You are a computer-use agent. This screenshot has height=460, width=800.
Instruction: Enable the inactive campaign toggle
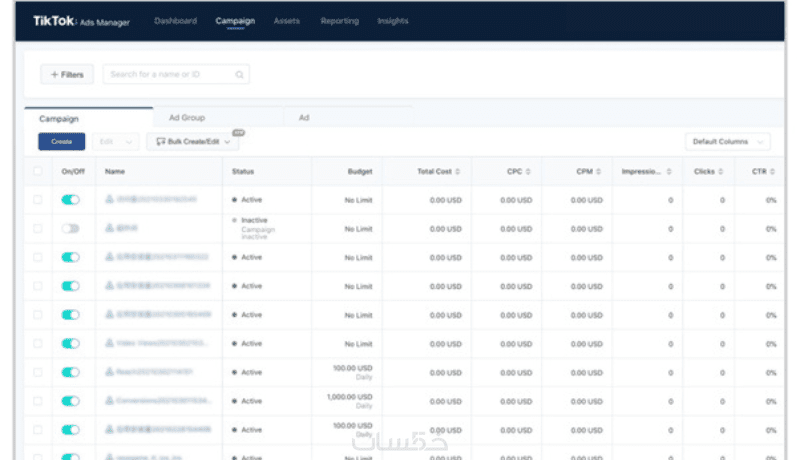[70, 228]
